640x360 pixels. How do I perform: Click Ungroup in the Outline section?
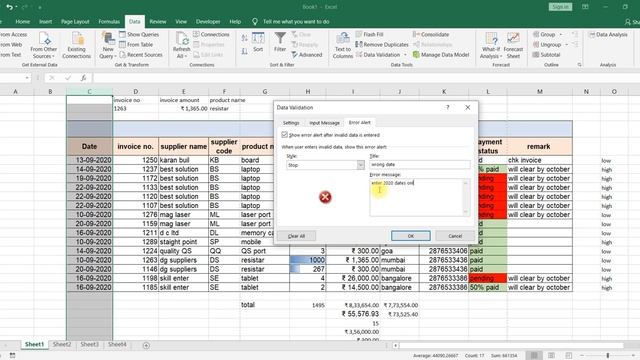click(547, 44)
